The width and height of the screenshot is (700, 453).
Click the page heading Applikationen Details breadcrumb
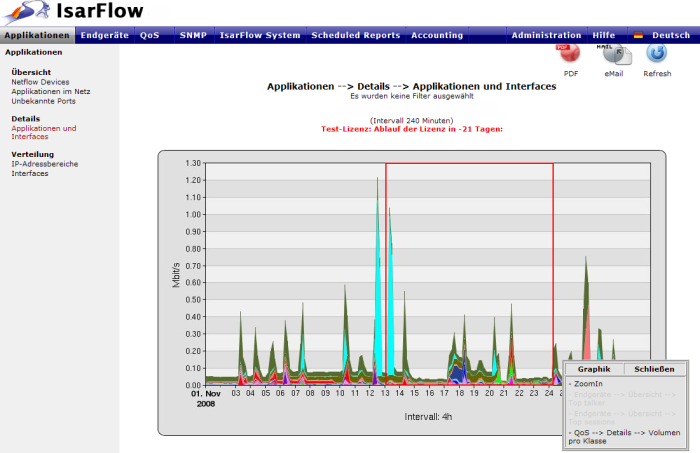(412, 86)
